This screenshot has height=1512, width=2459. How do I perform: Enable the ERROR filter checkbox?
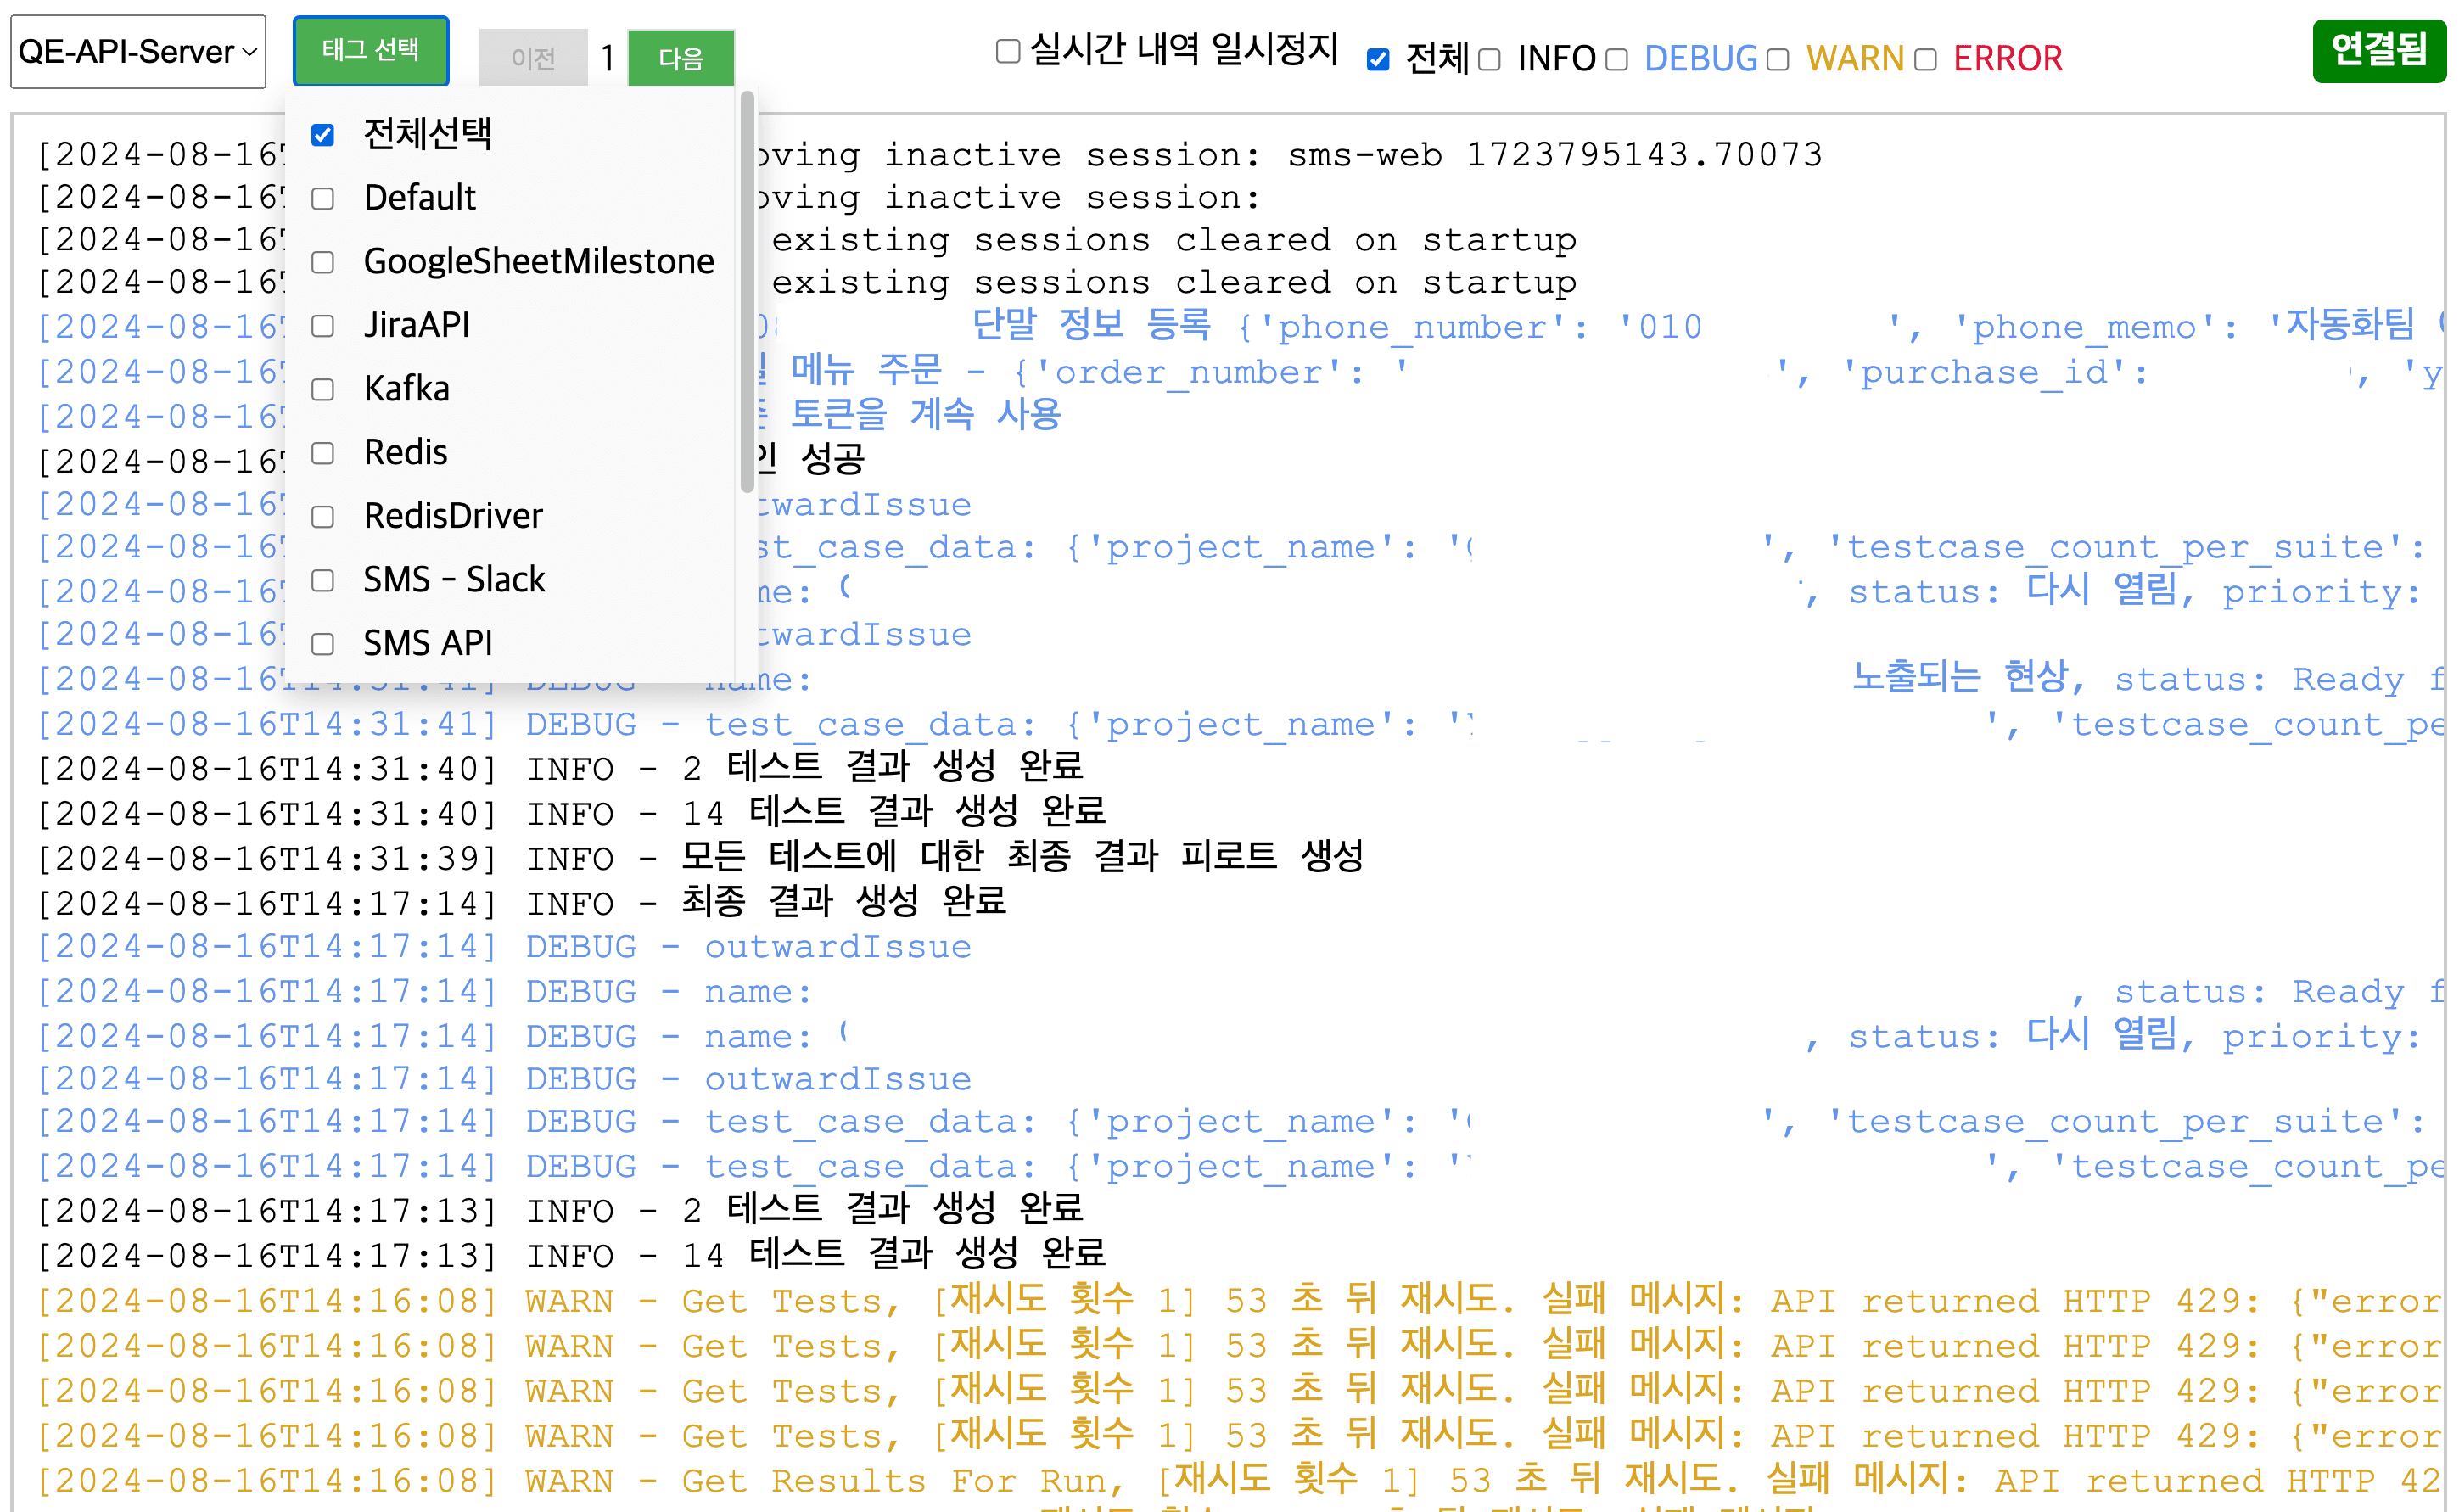(1926, 60)
